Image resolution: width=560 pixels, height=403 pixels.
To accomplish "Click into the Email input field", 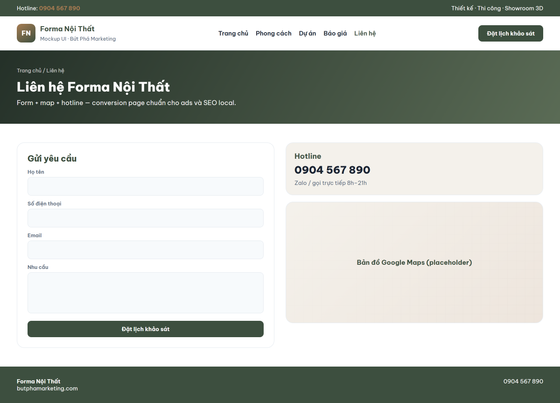I will [x=145, y=250].
